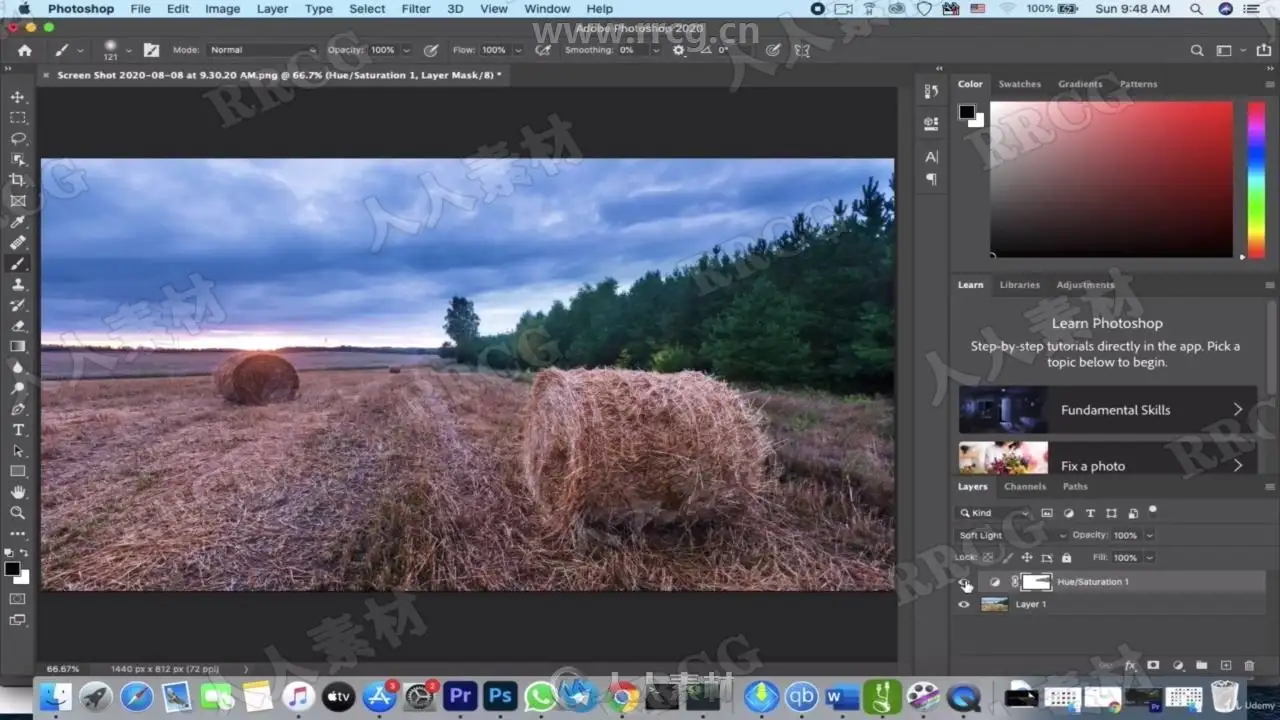The height and width of the screenshot is (720, 1280).
Task: Select the Hand tool
Action: click(18, 492)
